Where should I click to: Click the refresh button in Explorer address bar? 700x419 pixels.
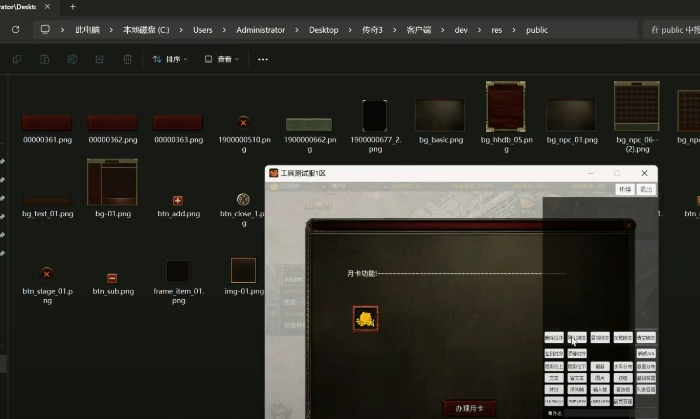coord(16,30)
